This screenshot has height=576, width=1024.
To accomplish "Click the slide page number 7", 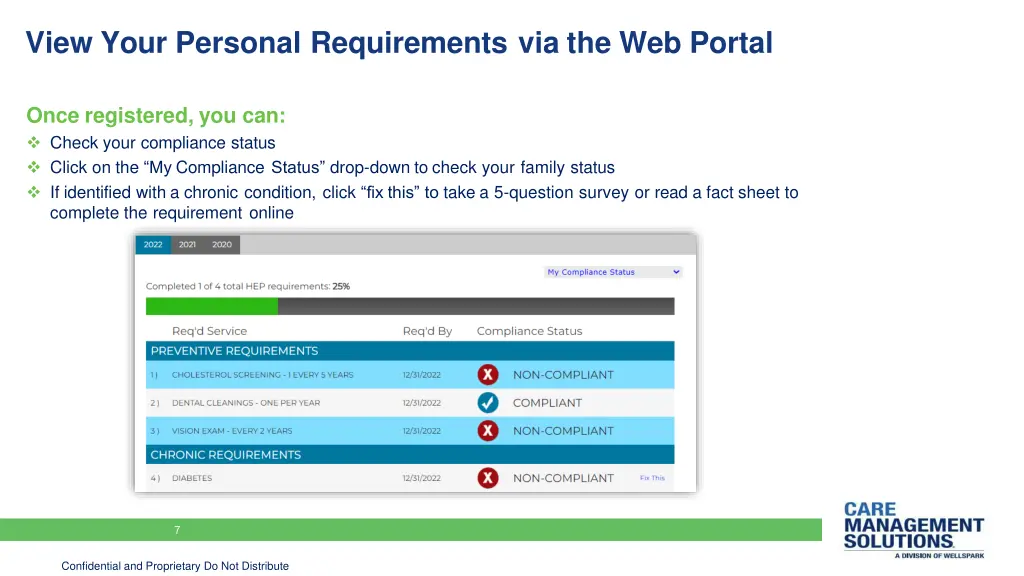I will pos(177,530).
